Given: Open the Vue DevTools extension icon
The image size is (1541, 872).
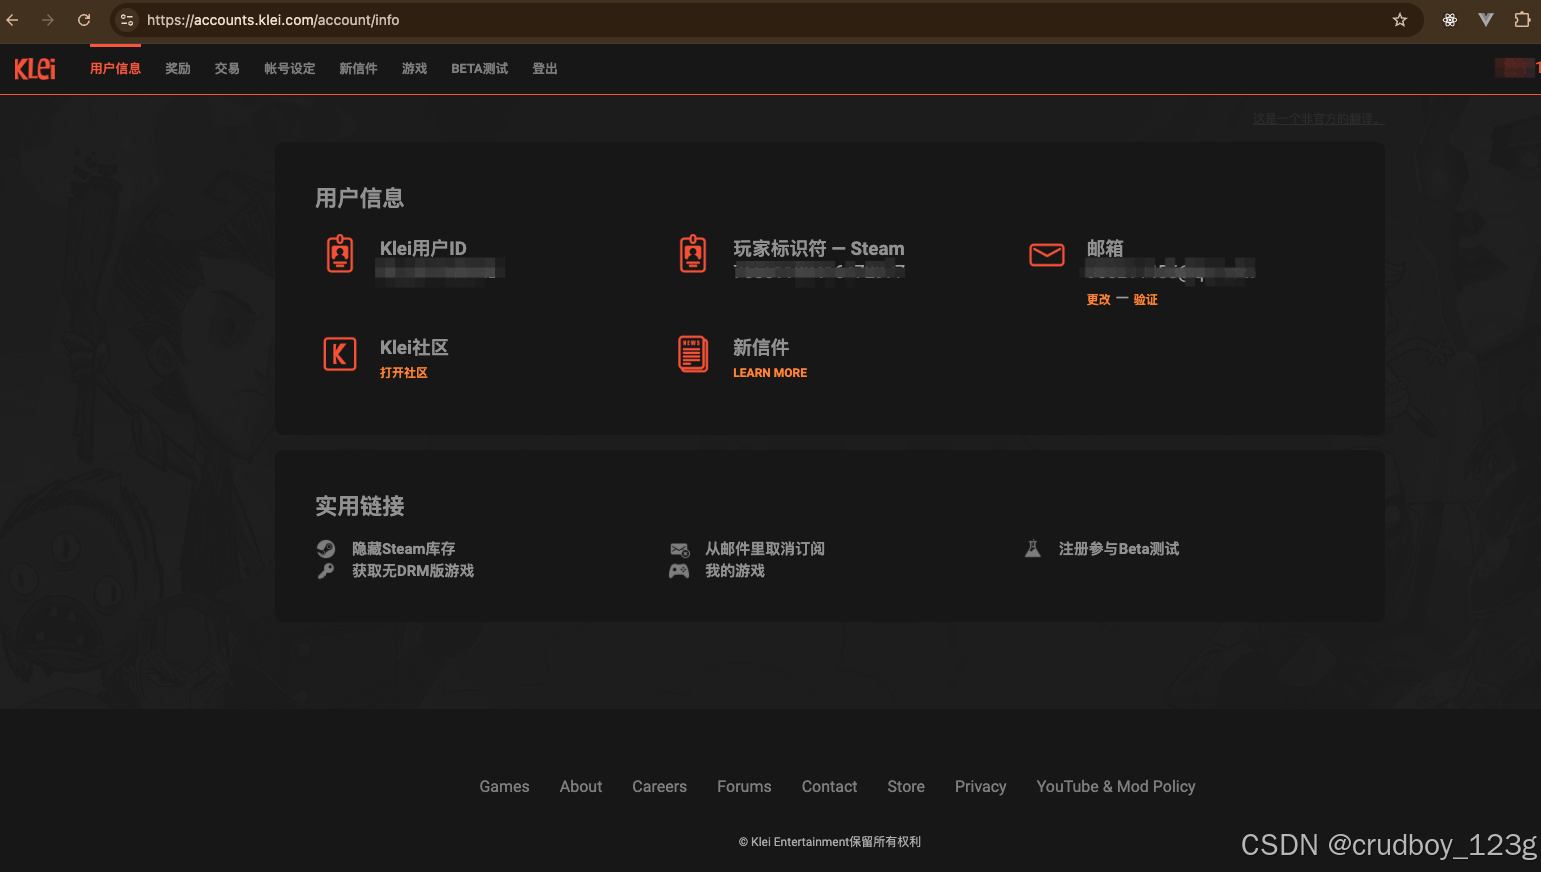Looking at the screenshot, I should click(1486, 20).
